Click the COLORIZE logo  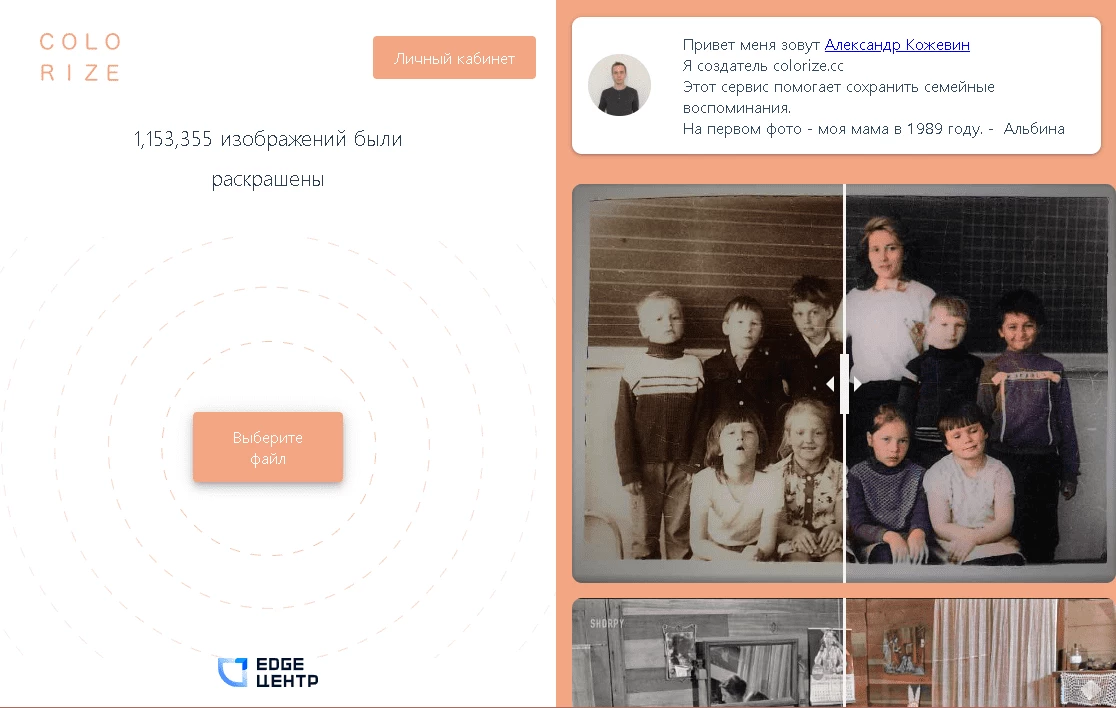[80, 57]
